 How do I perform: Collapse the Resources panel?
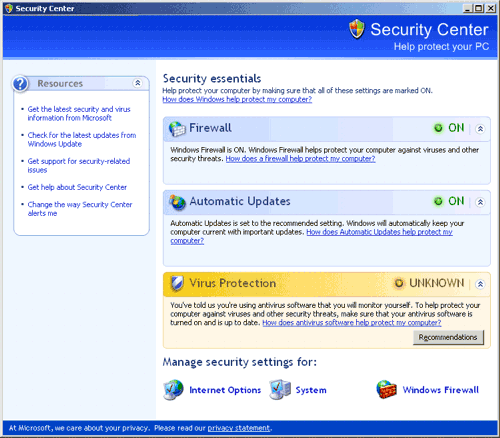(x=137, y=83)
